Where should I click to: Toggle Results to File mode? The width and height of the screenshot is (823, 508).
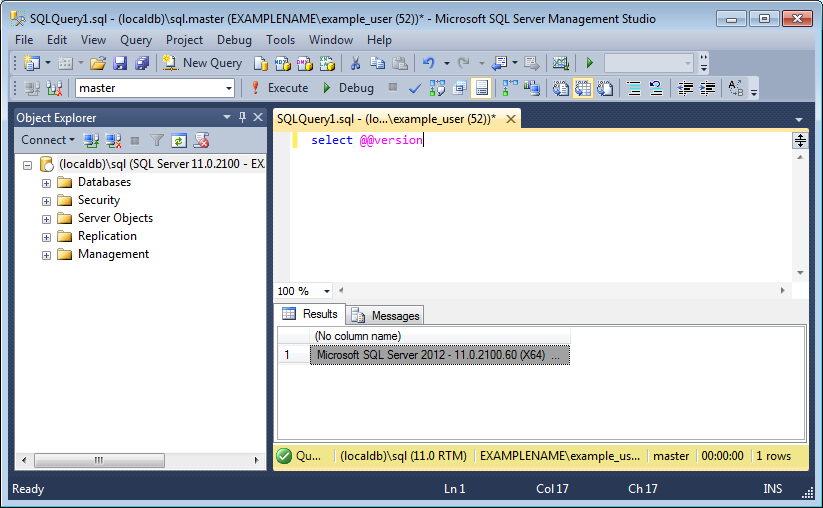click(605, 88)
